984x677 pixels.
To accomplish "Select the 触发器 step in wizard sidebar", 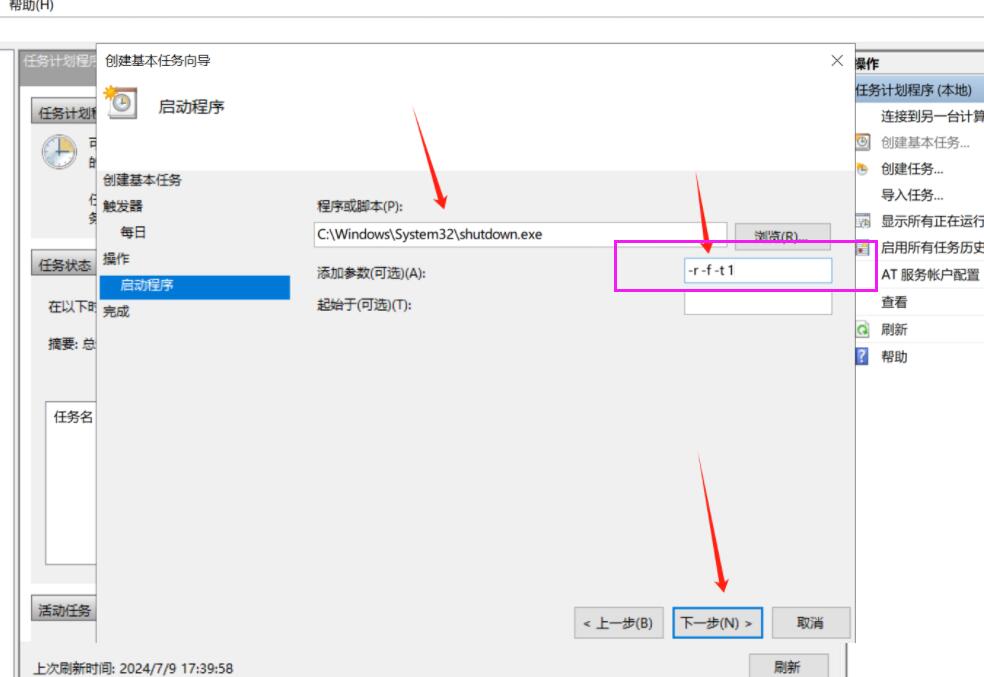I will (x=123, y=206).
